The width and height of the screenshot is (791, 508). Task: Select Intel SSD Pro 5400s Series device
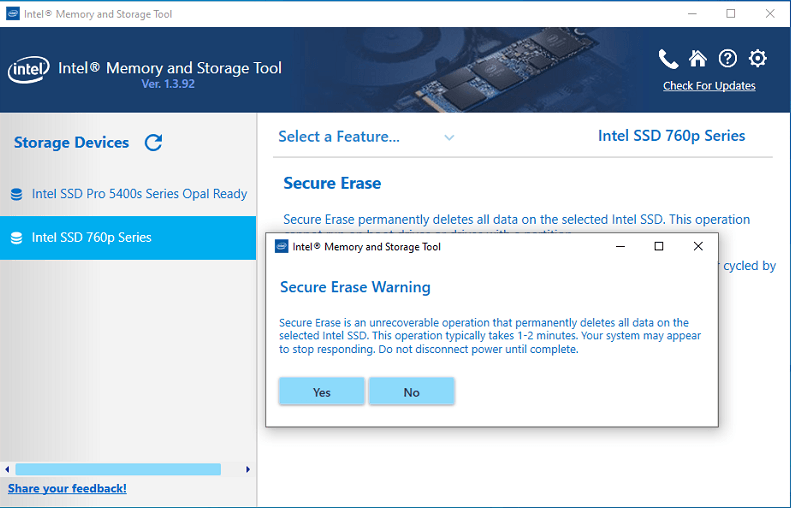[x=139, y=194]
